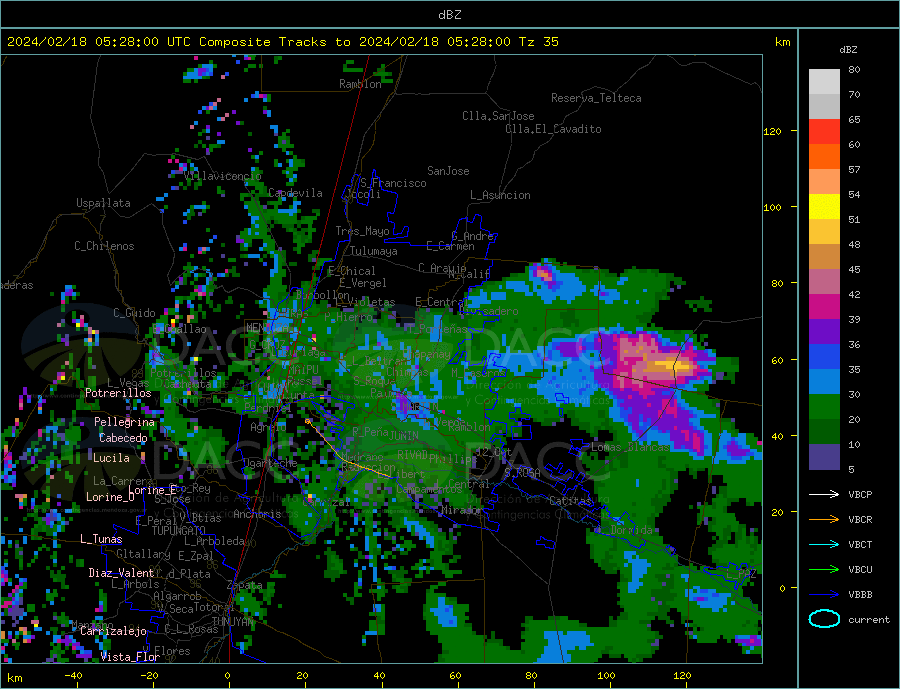Click the TUPUNGATO map label
The width and height of the screenshot is (900, 689).
click(179, 531)
